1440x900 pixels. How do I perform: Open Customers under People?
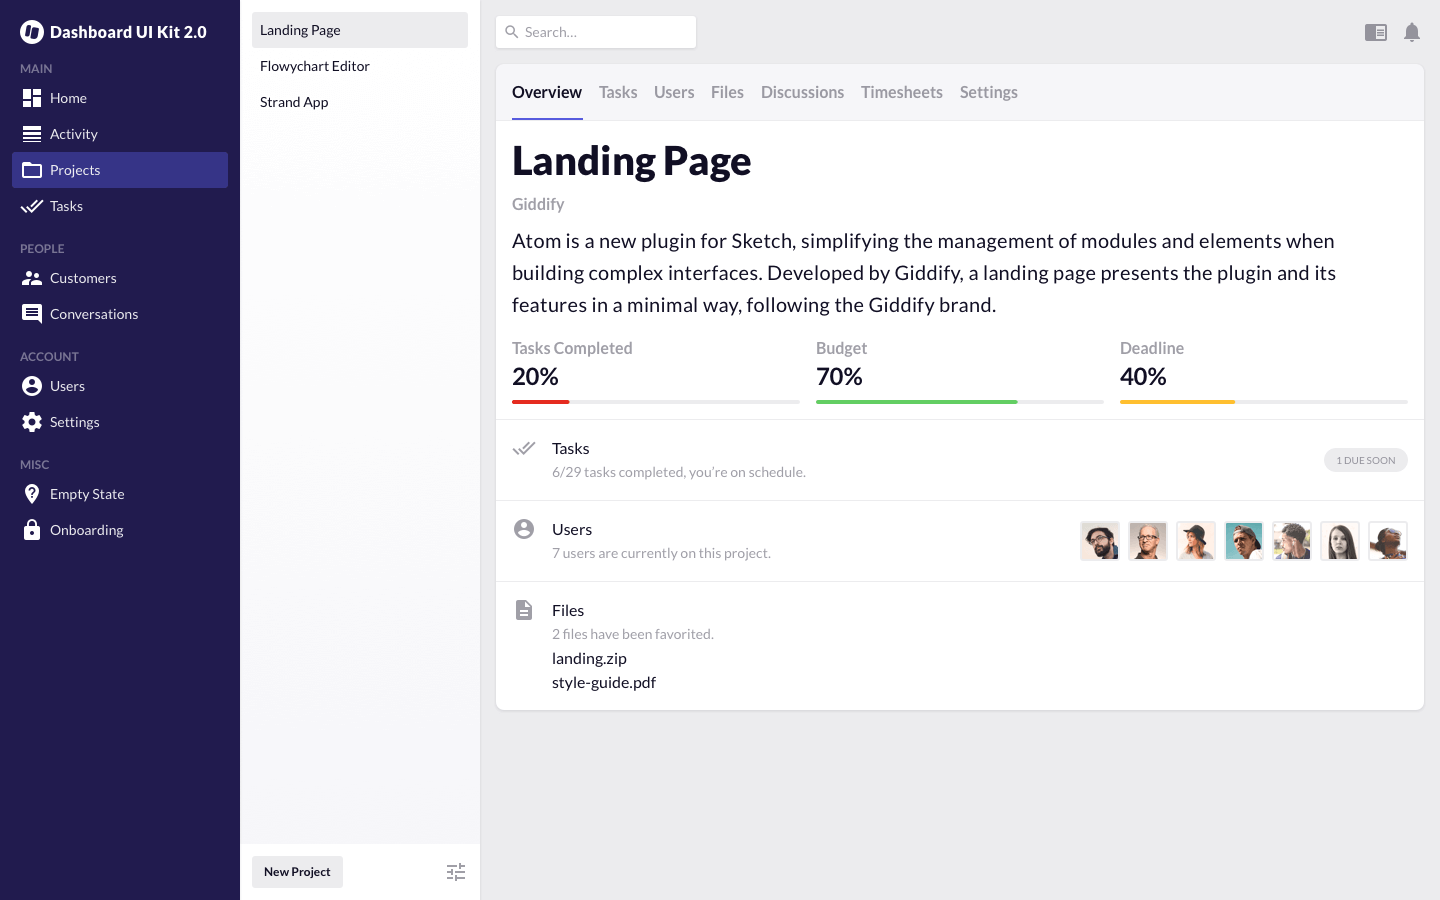tap(83, 278)
